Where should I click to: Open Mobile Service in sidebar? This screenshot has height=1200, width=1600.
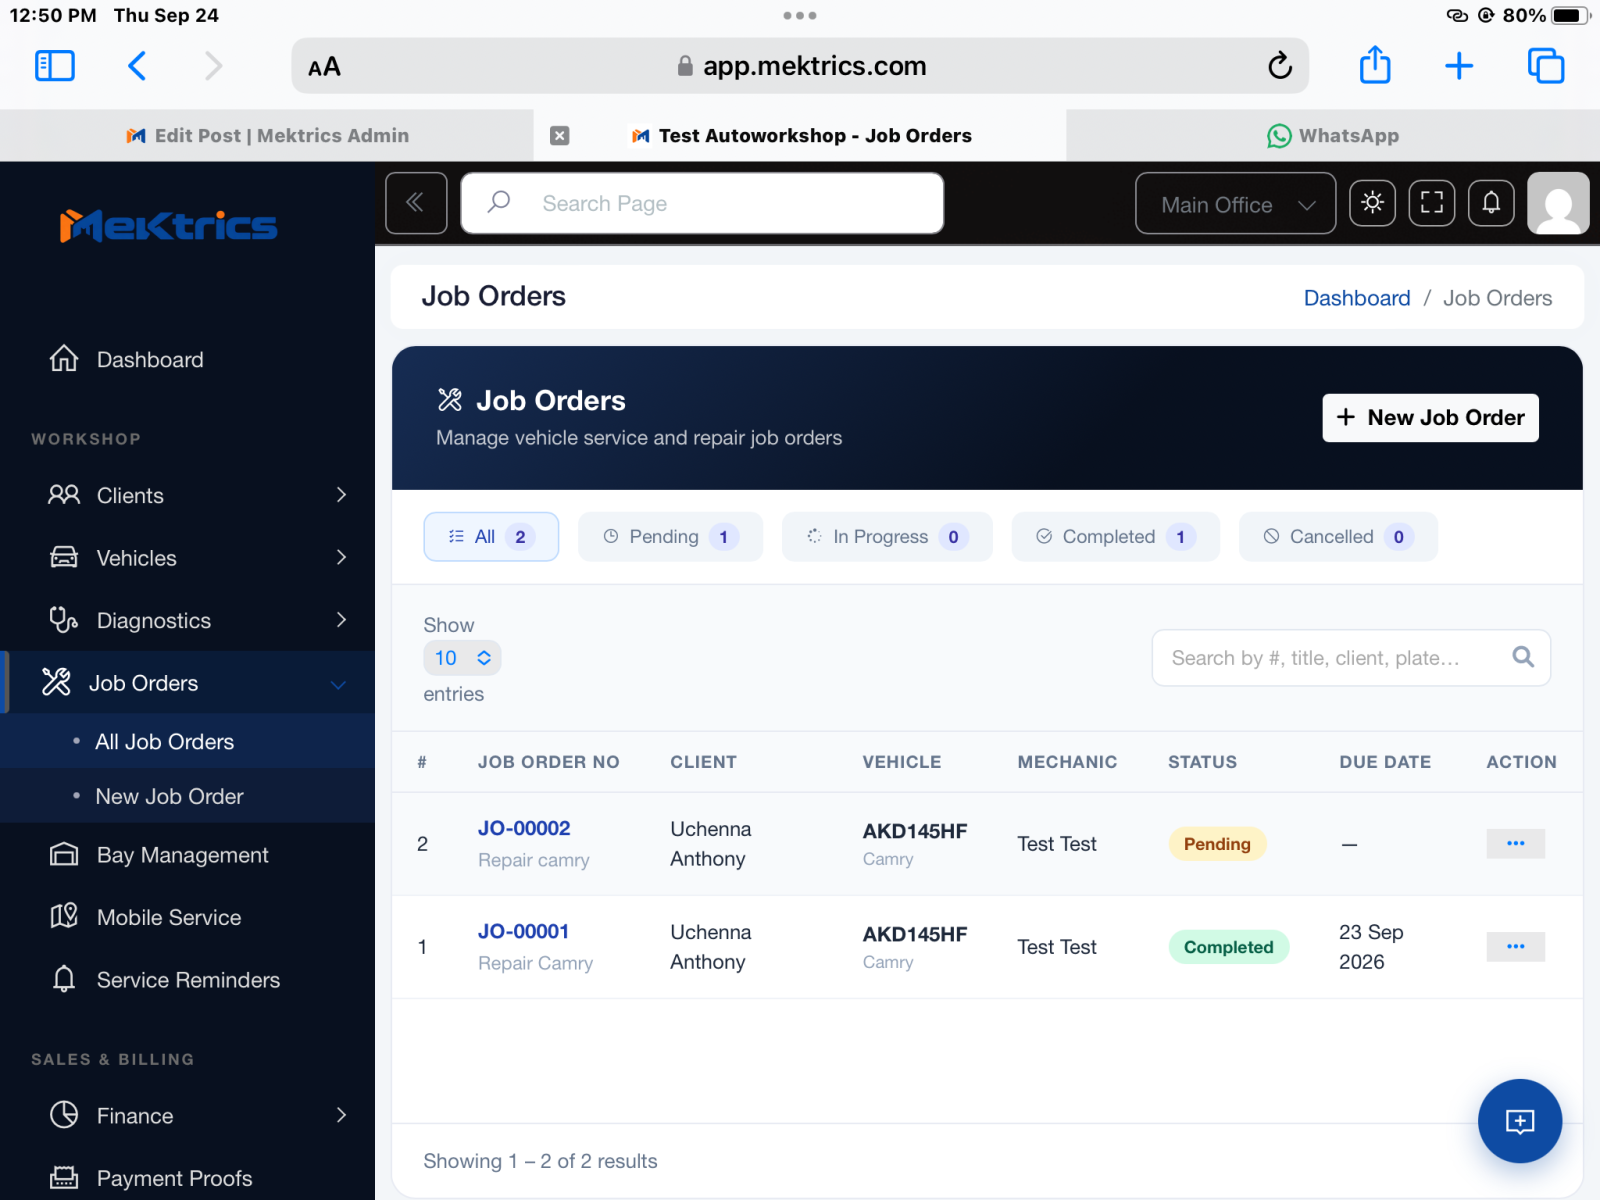tap(187, 917)
